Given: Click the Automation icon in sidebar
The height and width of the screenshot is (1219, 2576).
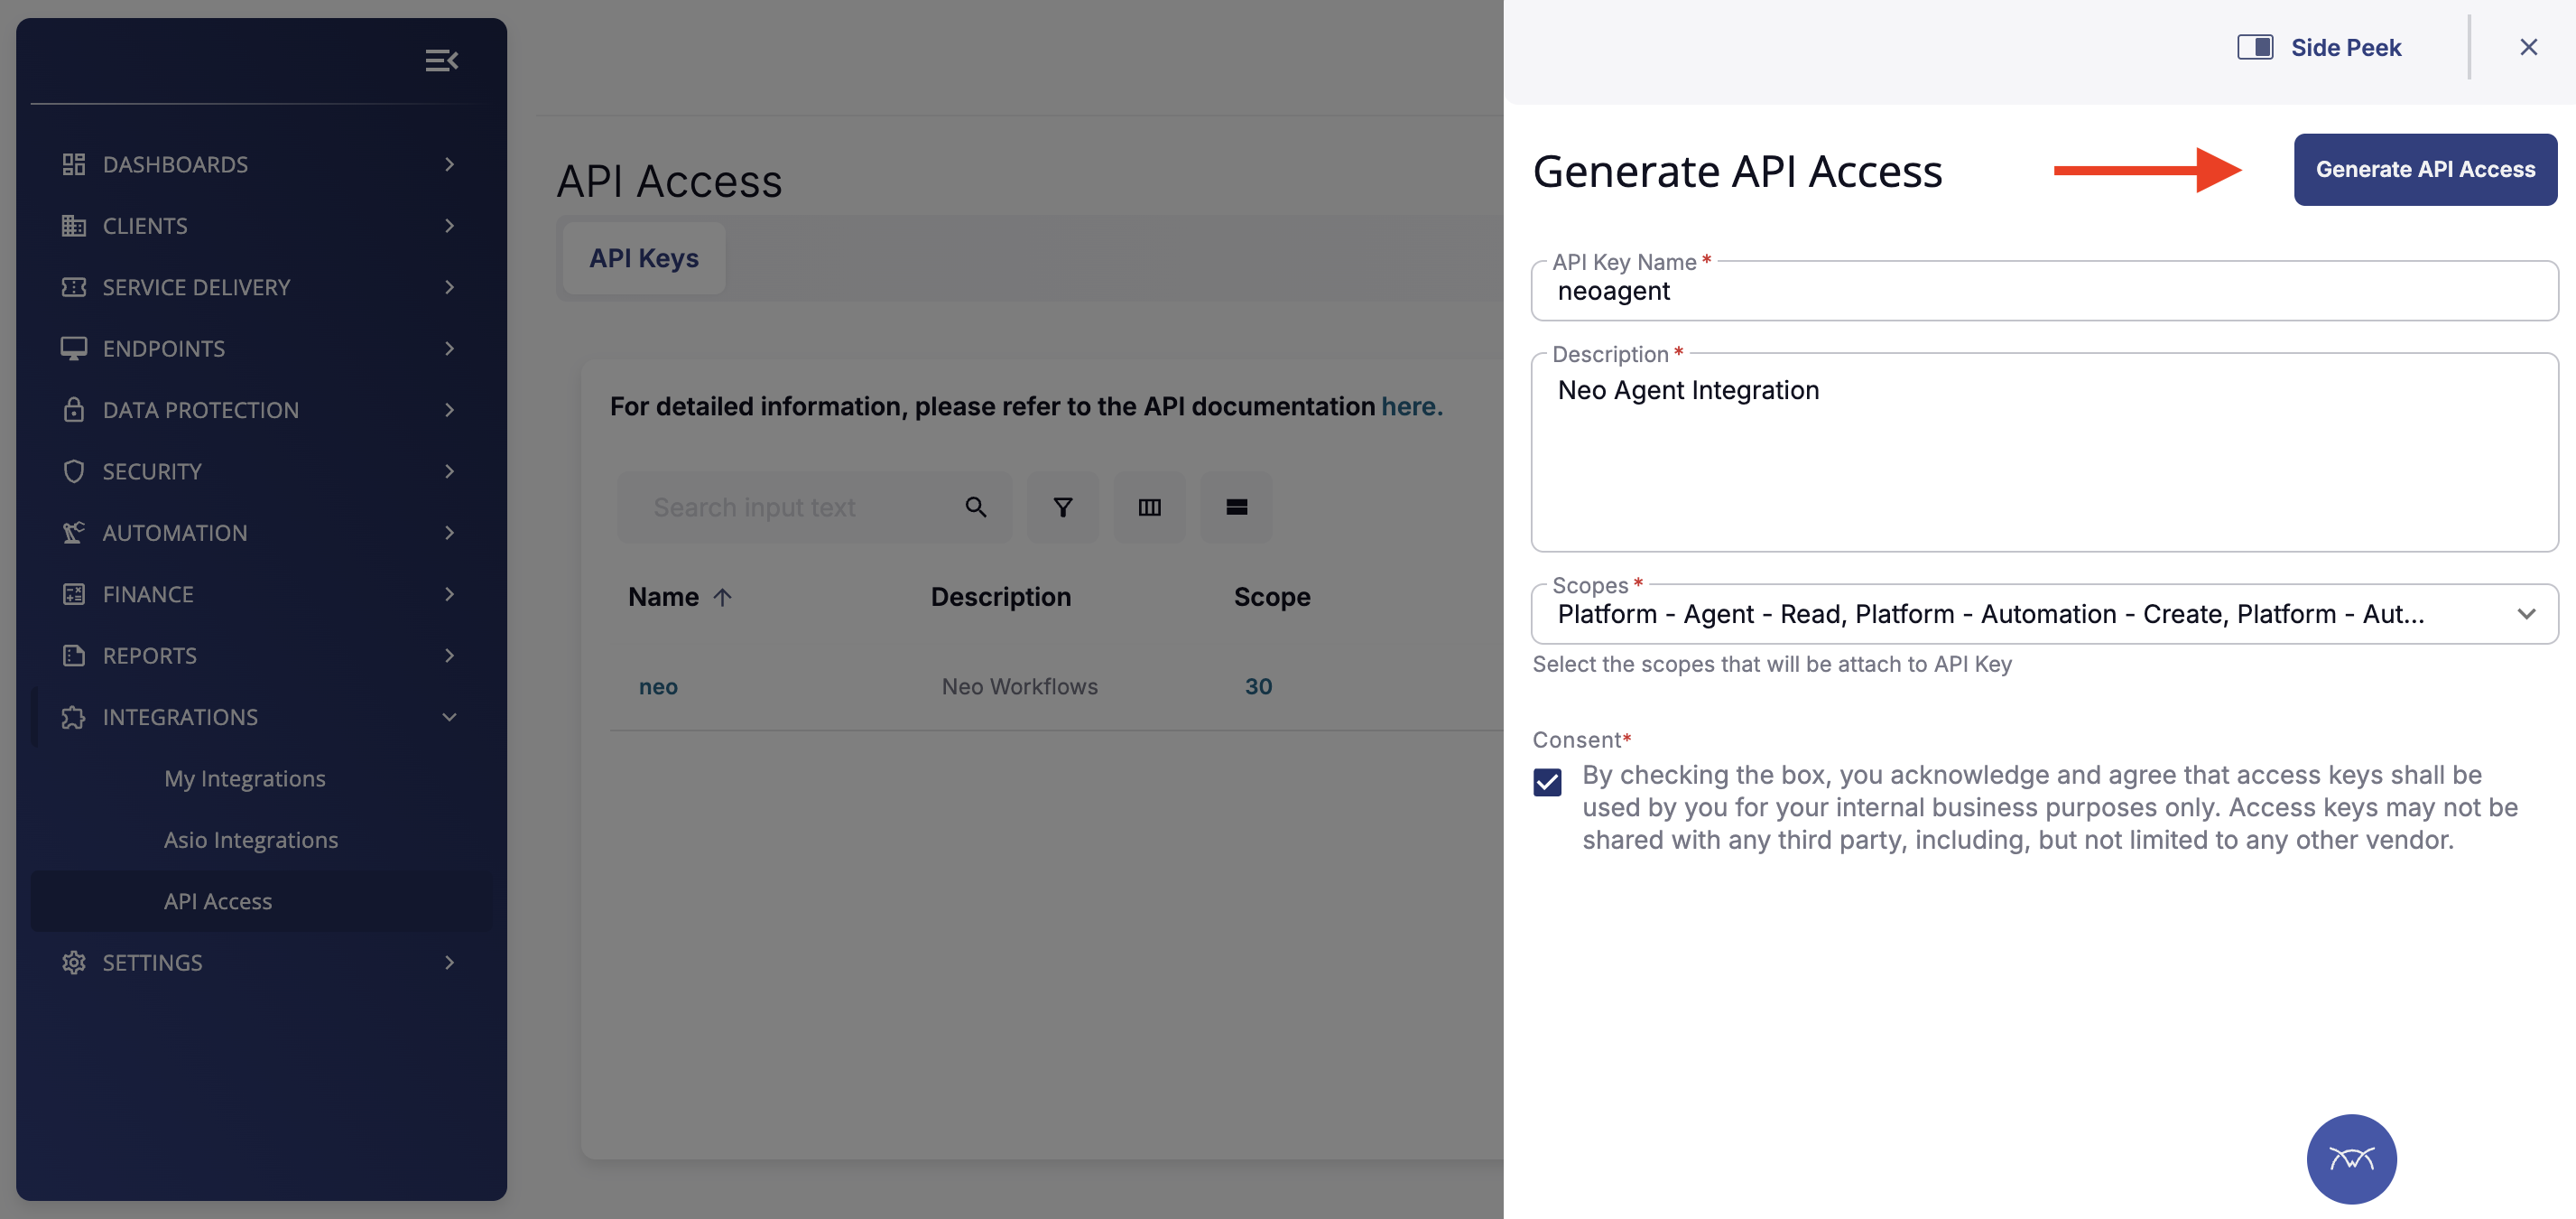Looking at the screenshot, I should tap(73, 532).
